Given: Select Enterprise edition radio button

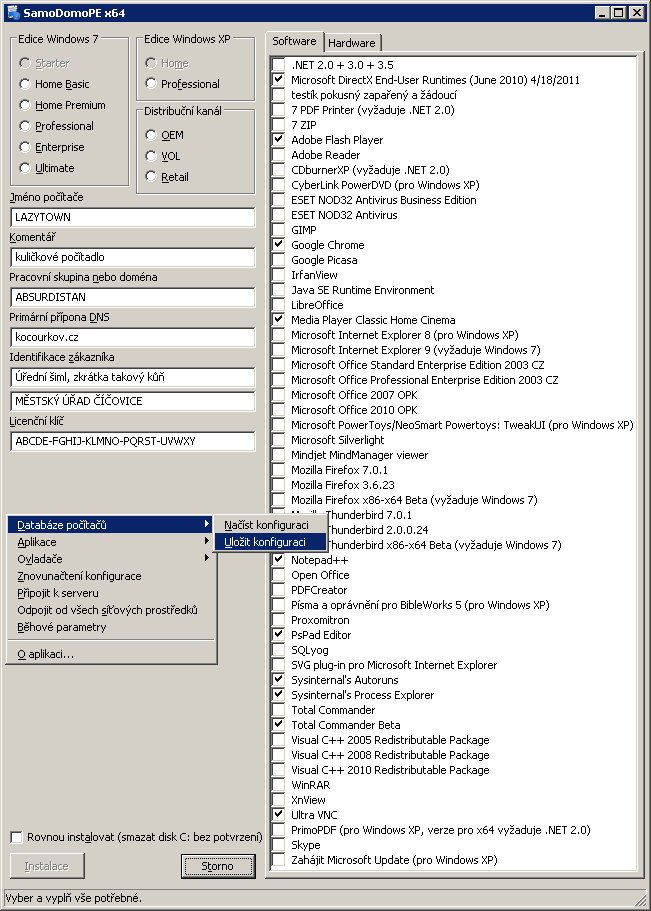Looking at the screenshot, I should [x=24, y=147].
